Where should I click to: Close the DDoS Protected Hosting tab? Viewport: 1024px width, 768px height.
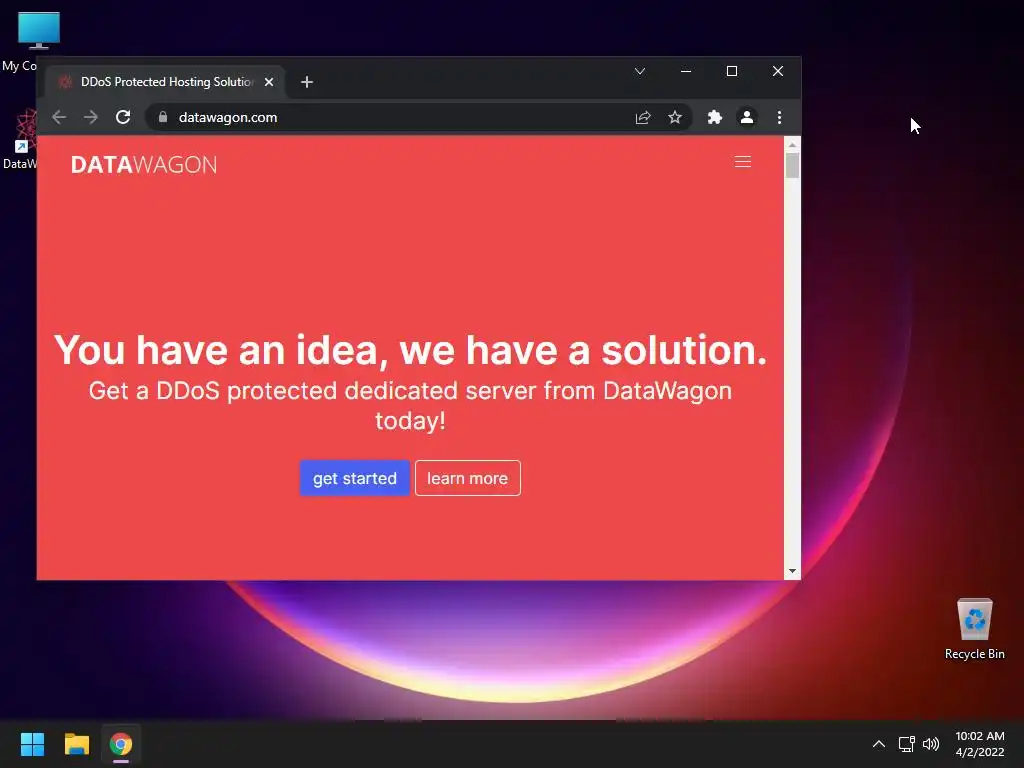coord(268,82)
